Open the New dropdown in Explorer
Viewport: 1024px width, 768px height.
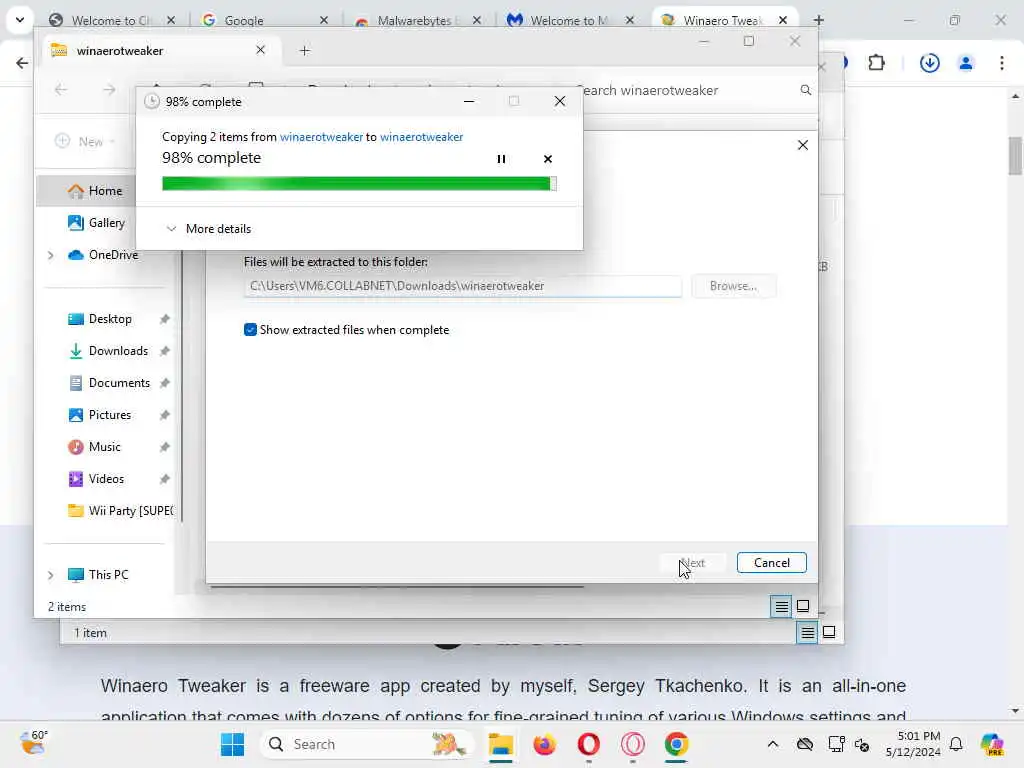(85, 141)
